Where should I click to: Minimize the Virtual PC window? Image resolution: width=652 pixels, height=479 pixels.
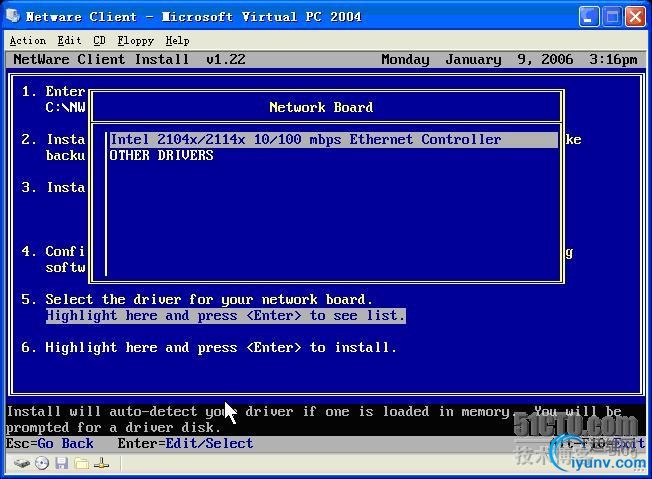pos(589,17)
